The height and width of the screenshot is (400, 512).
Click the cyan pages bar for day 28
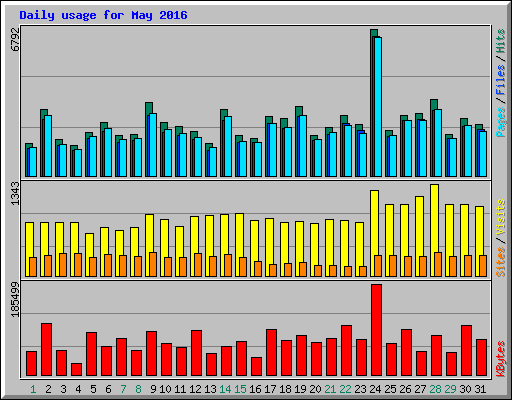[438, 143]
